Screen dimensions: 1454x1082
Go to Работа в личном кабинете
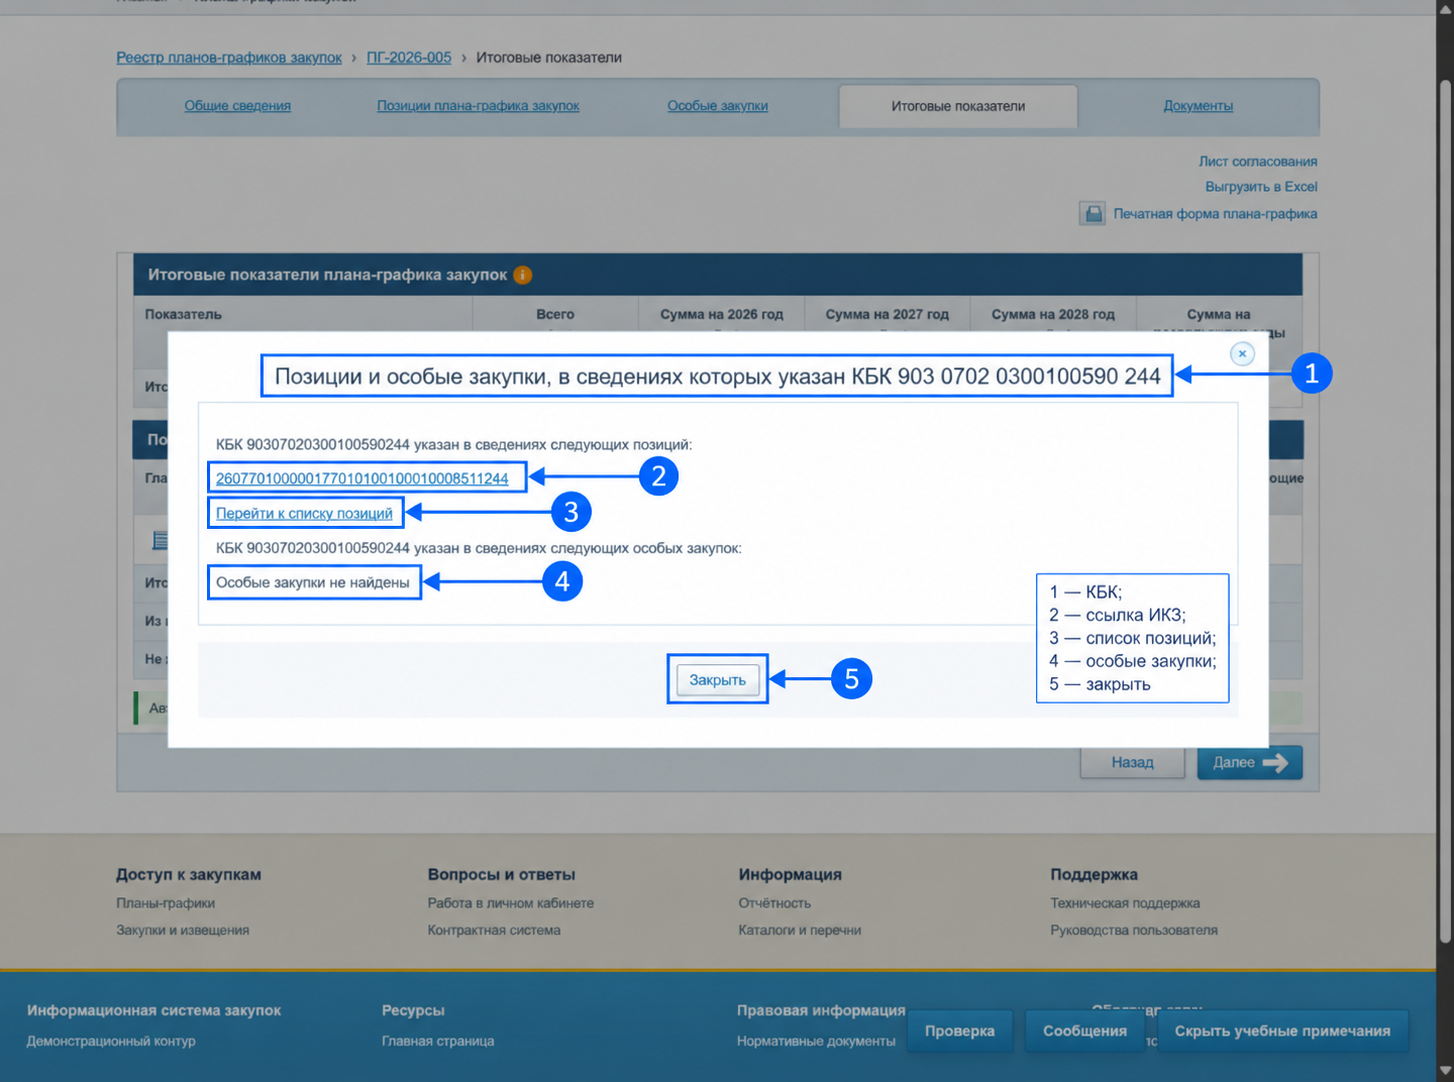511,903
